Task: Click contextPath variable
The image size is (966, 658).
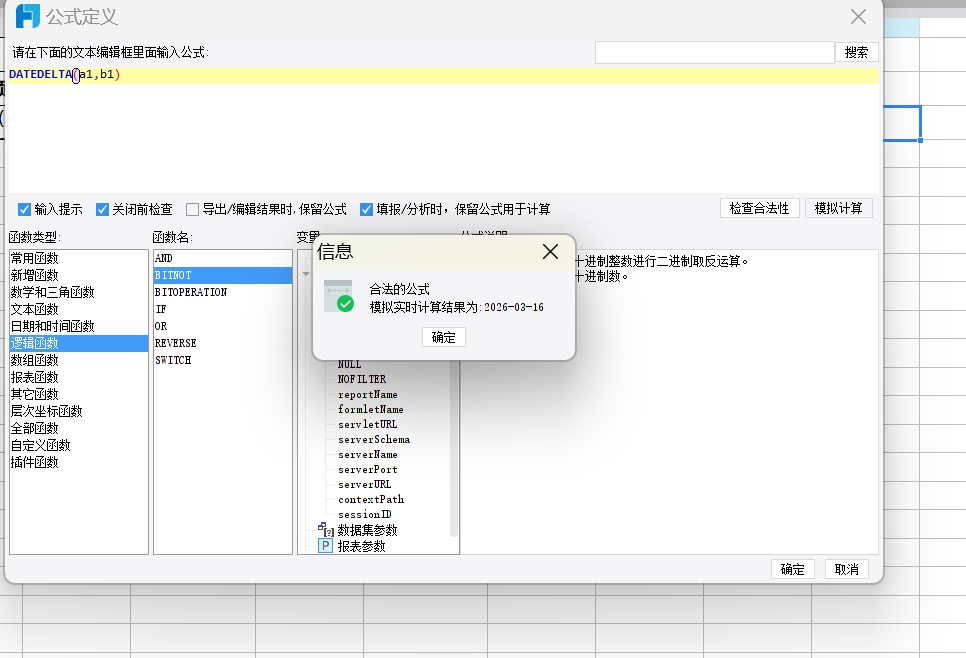Action: coord(371,499)
